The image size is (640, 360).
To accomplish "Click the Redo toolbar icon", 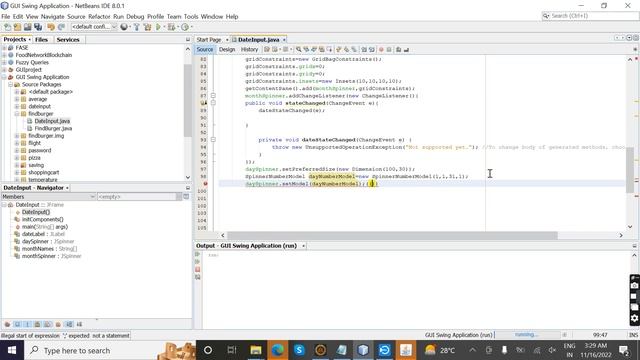I will (x=61, y=27).
